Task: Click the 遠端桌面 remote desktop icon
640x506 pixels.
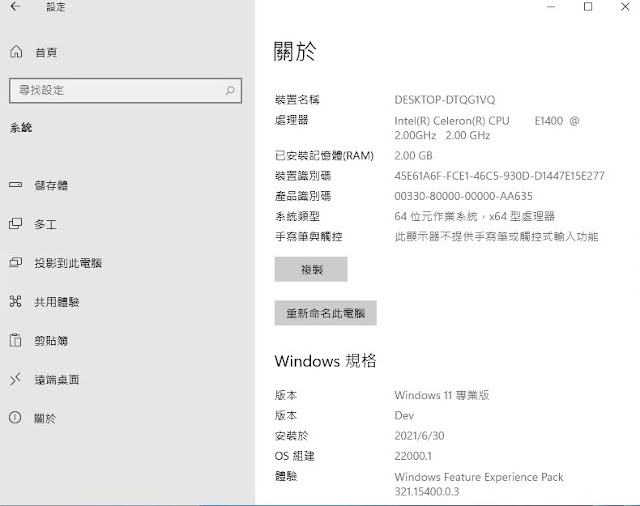Action: pos(16,379)
